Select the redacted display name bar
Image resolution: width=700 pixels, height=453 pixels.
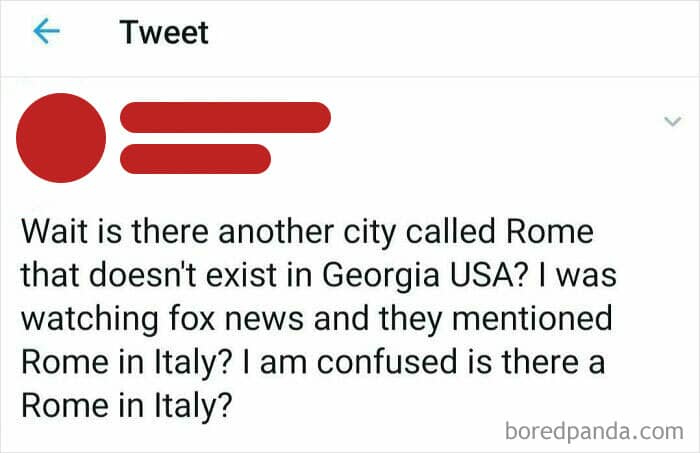tap(225, 117)
